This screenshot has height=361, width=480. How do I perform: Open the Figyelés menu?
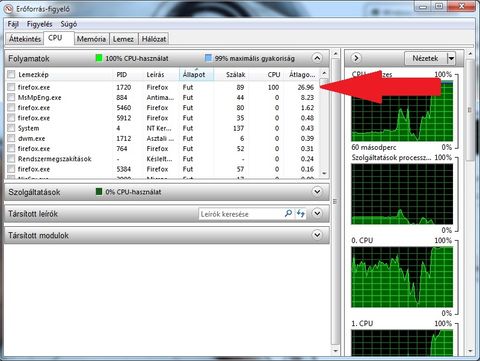point(39,24)
